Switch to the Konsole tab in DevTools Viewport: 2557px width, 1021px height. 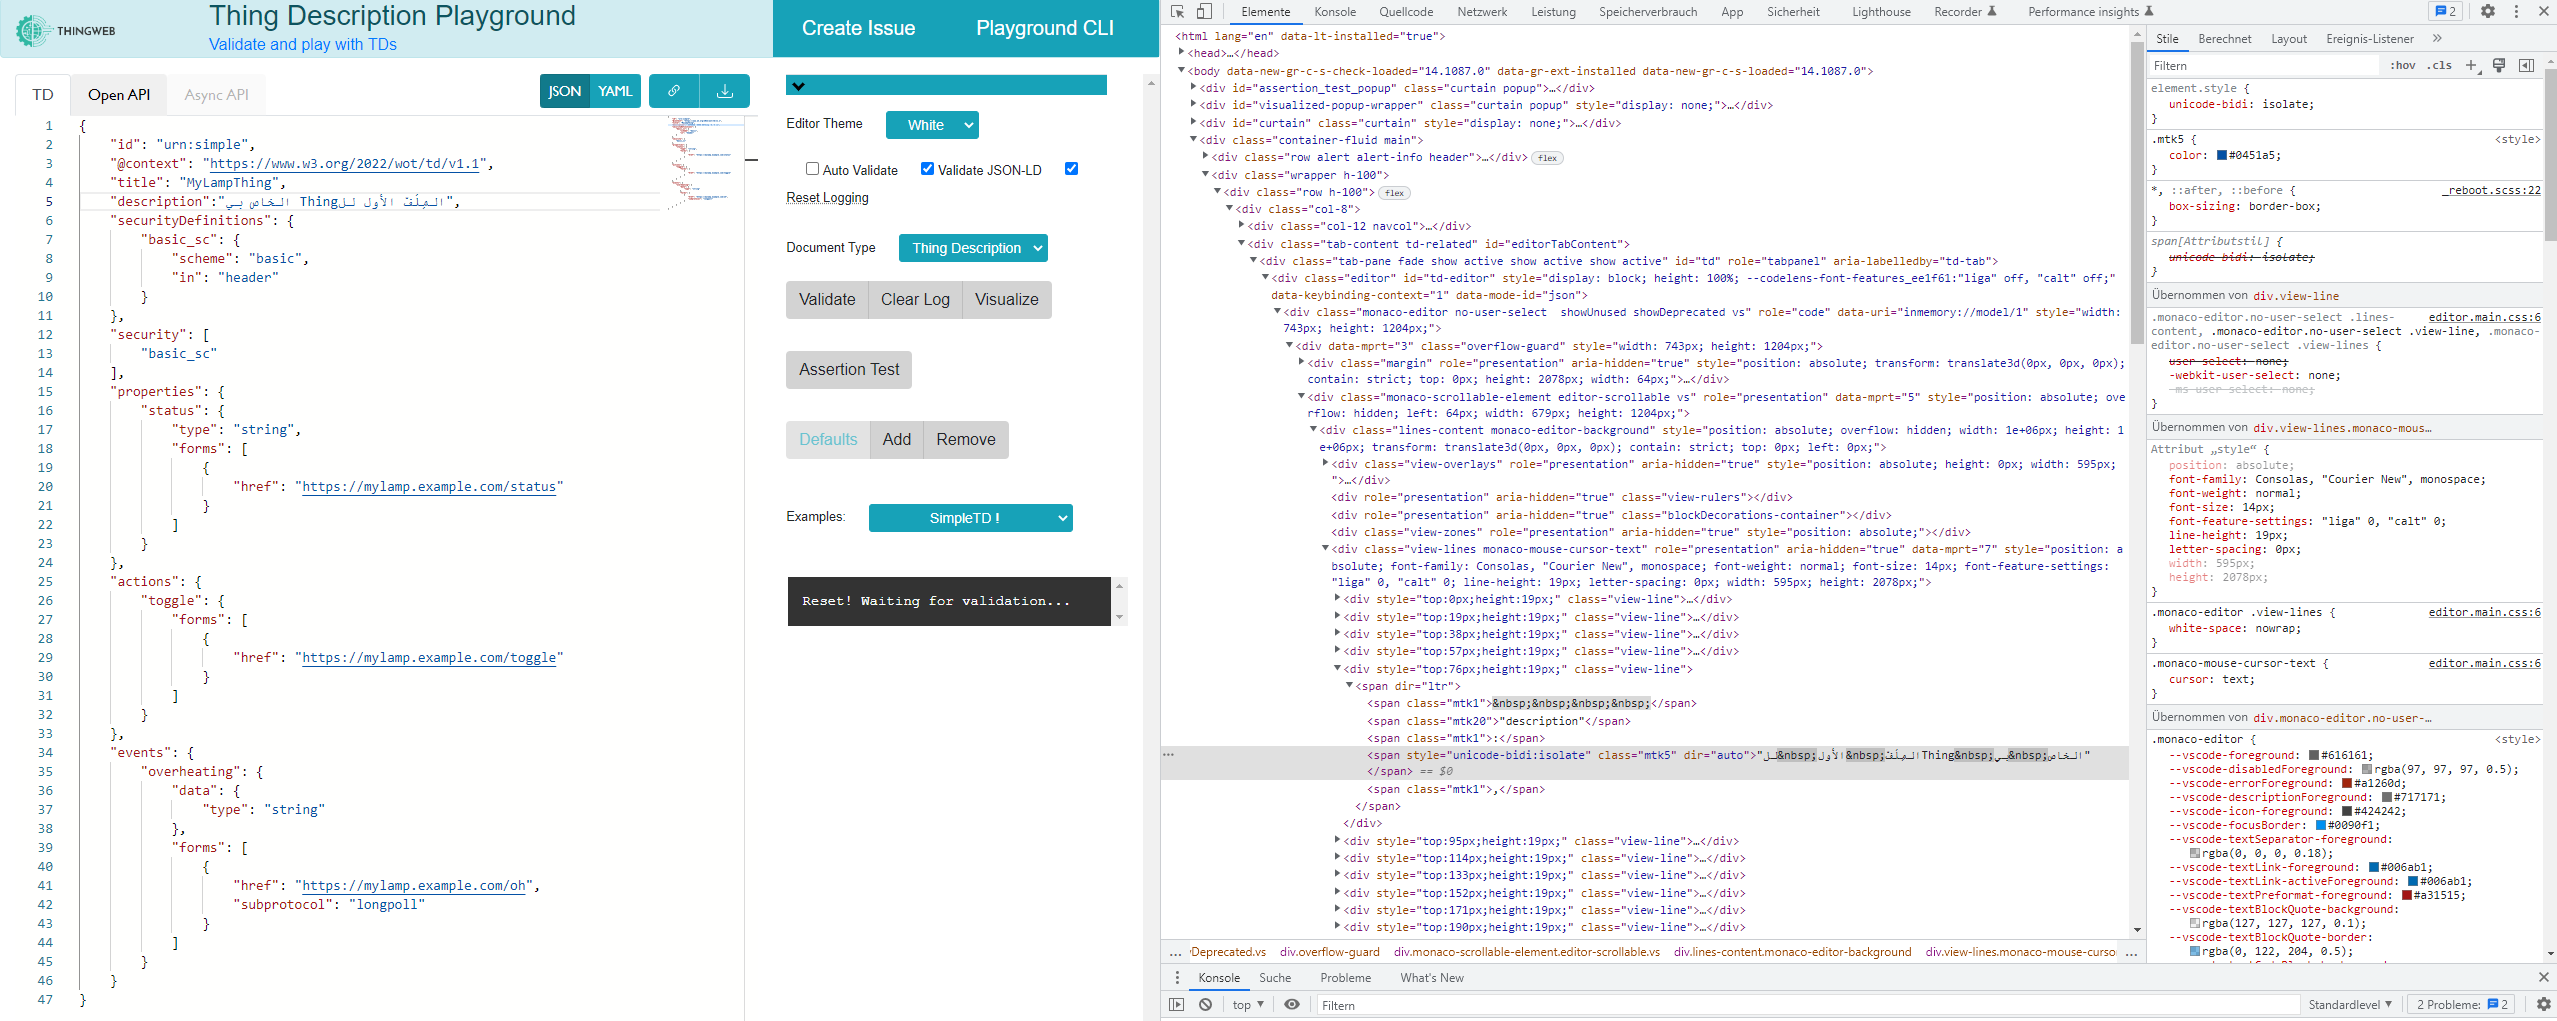(x=1335, y=11)
